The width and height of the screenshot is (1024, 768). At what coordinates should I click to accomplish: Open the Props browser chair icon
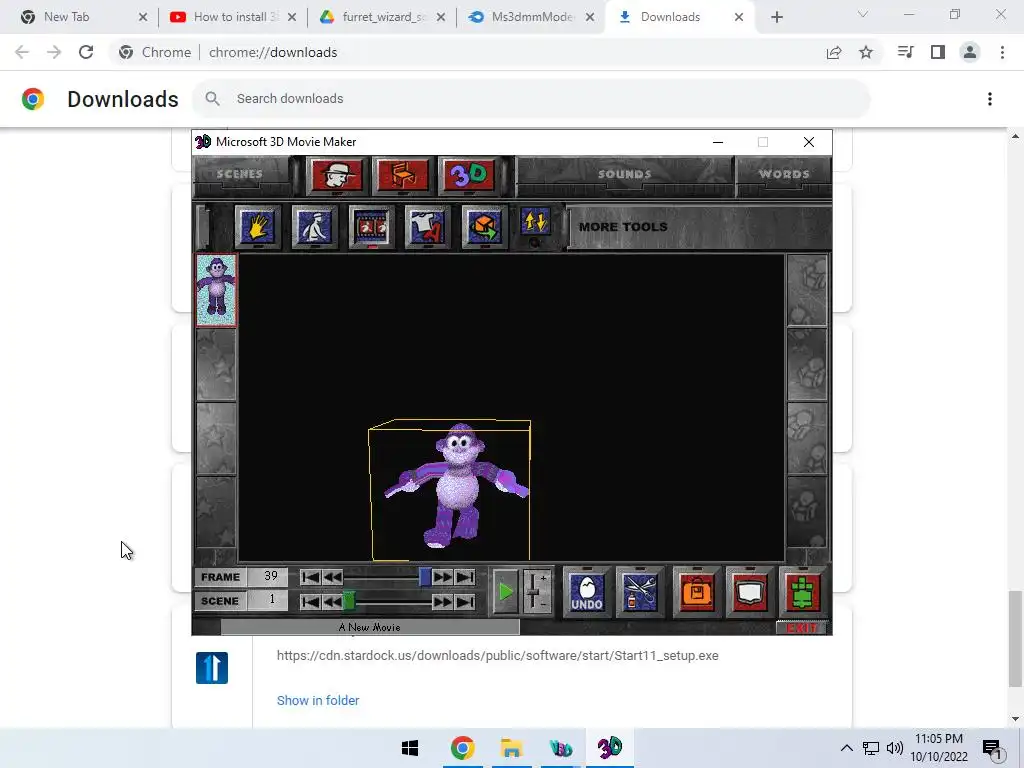click(402, 175)
